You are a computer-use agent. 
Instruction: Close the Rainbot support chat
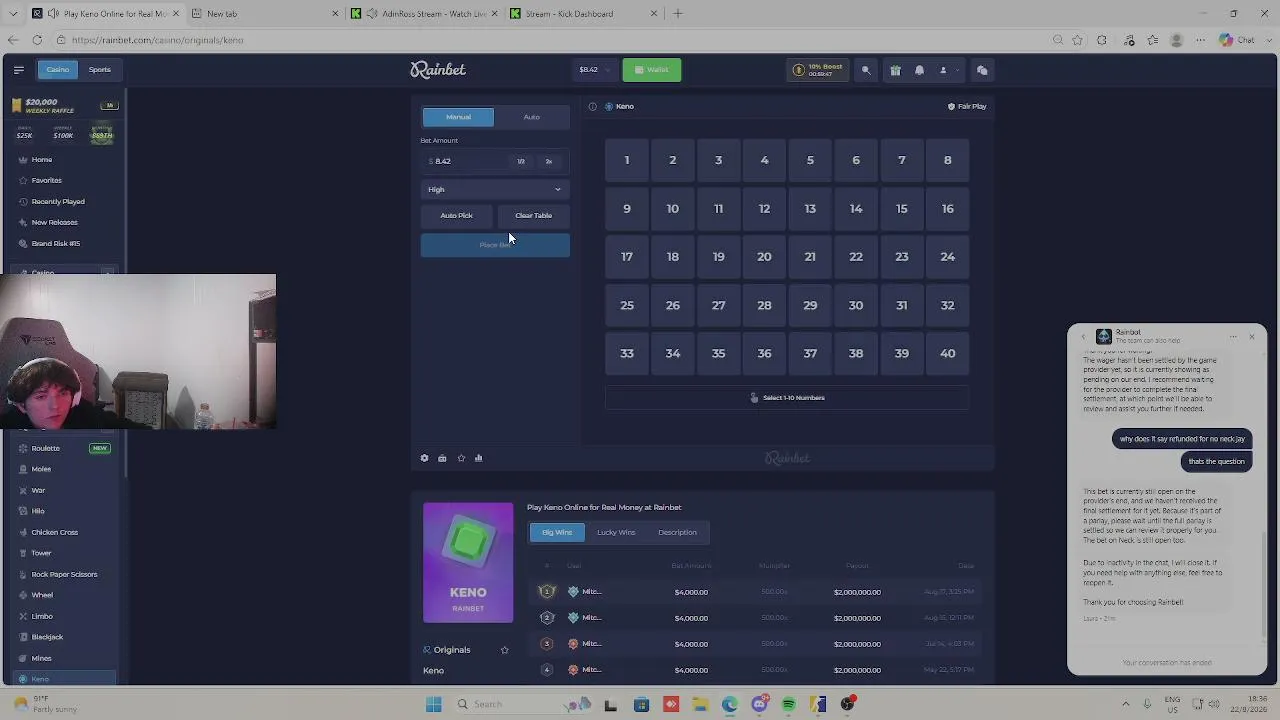tap(1251, 336)
